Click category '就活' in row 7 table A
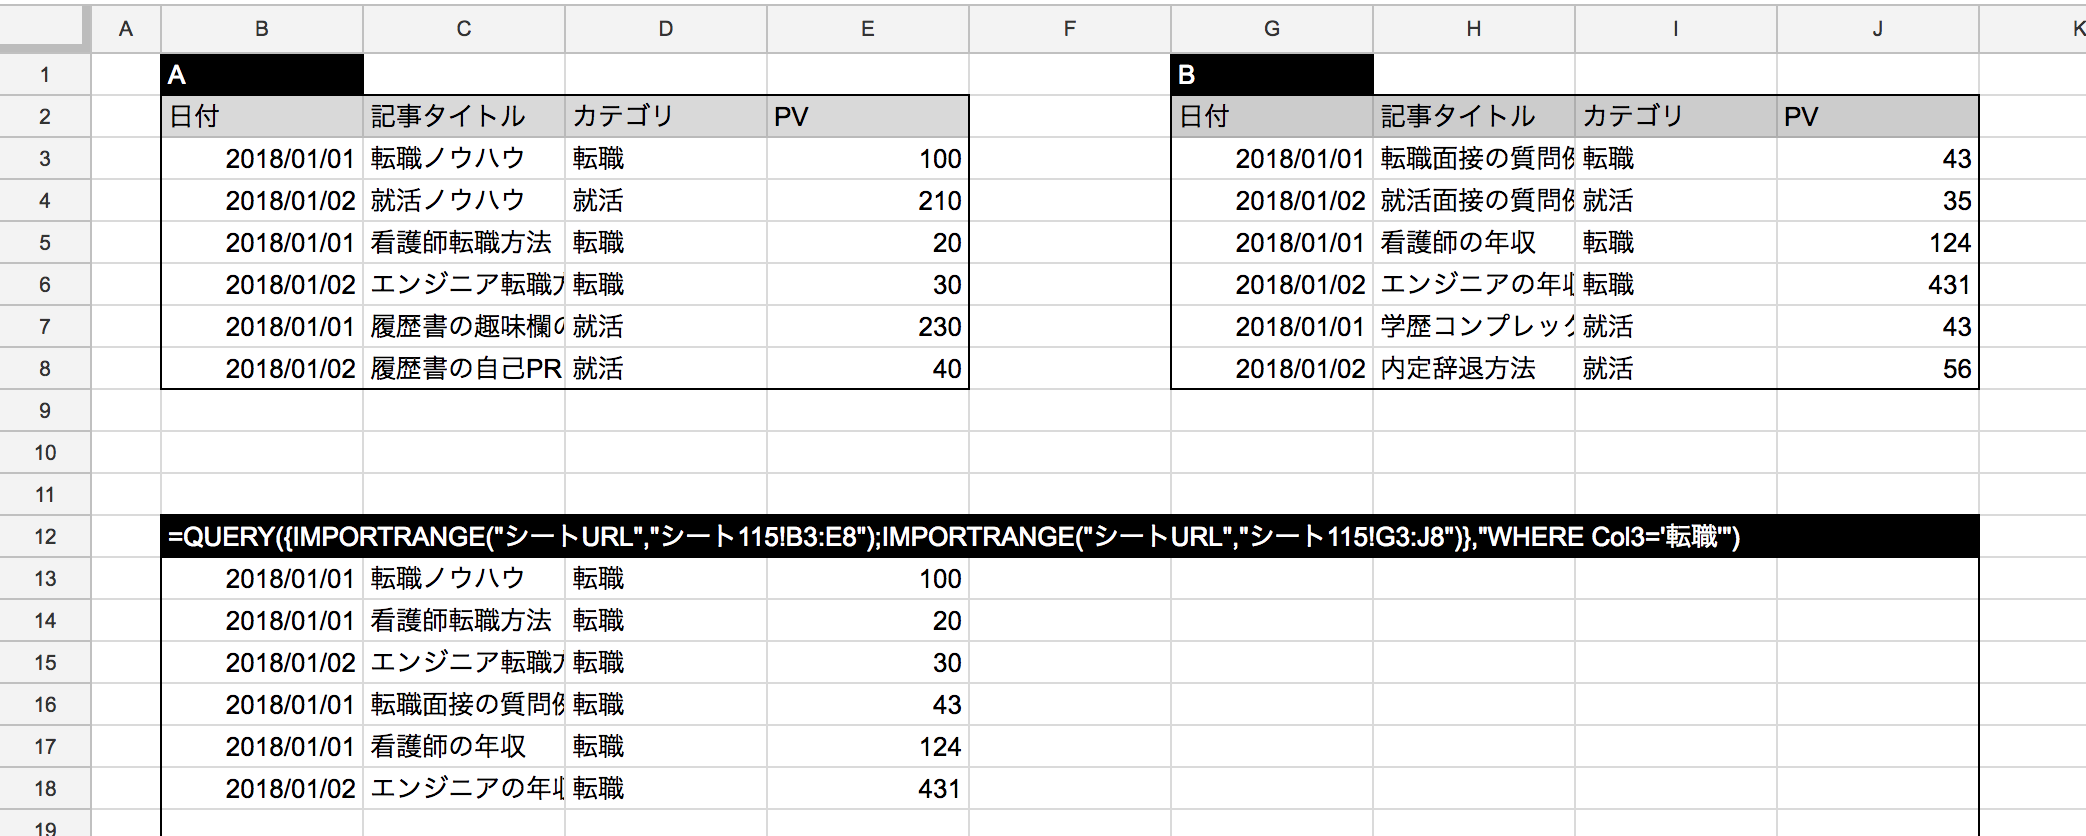Viewport: 2086px width, 836px height. pos(666,327)
